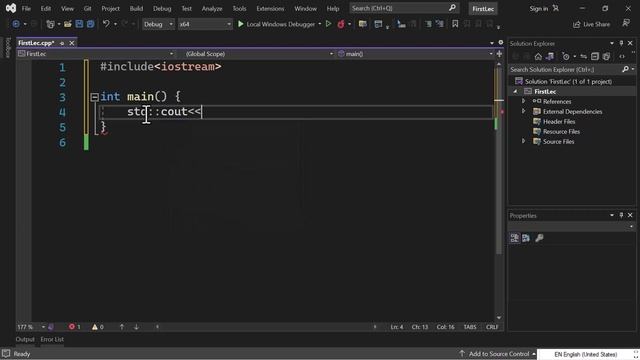Screen dimensions: 640x360
Task: Open the feedback icon near Live Share
Action: tap(626, 24)
